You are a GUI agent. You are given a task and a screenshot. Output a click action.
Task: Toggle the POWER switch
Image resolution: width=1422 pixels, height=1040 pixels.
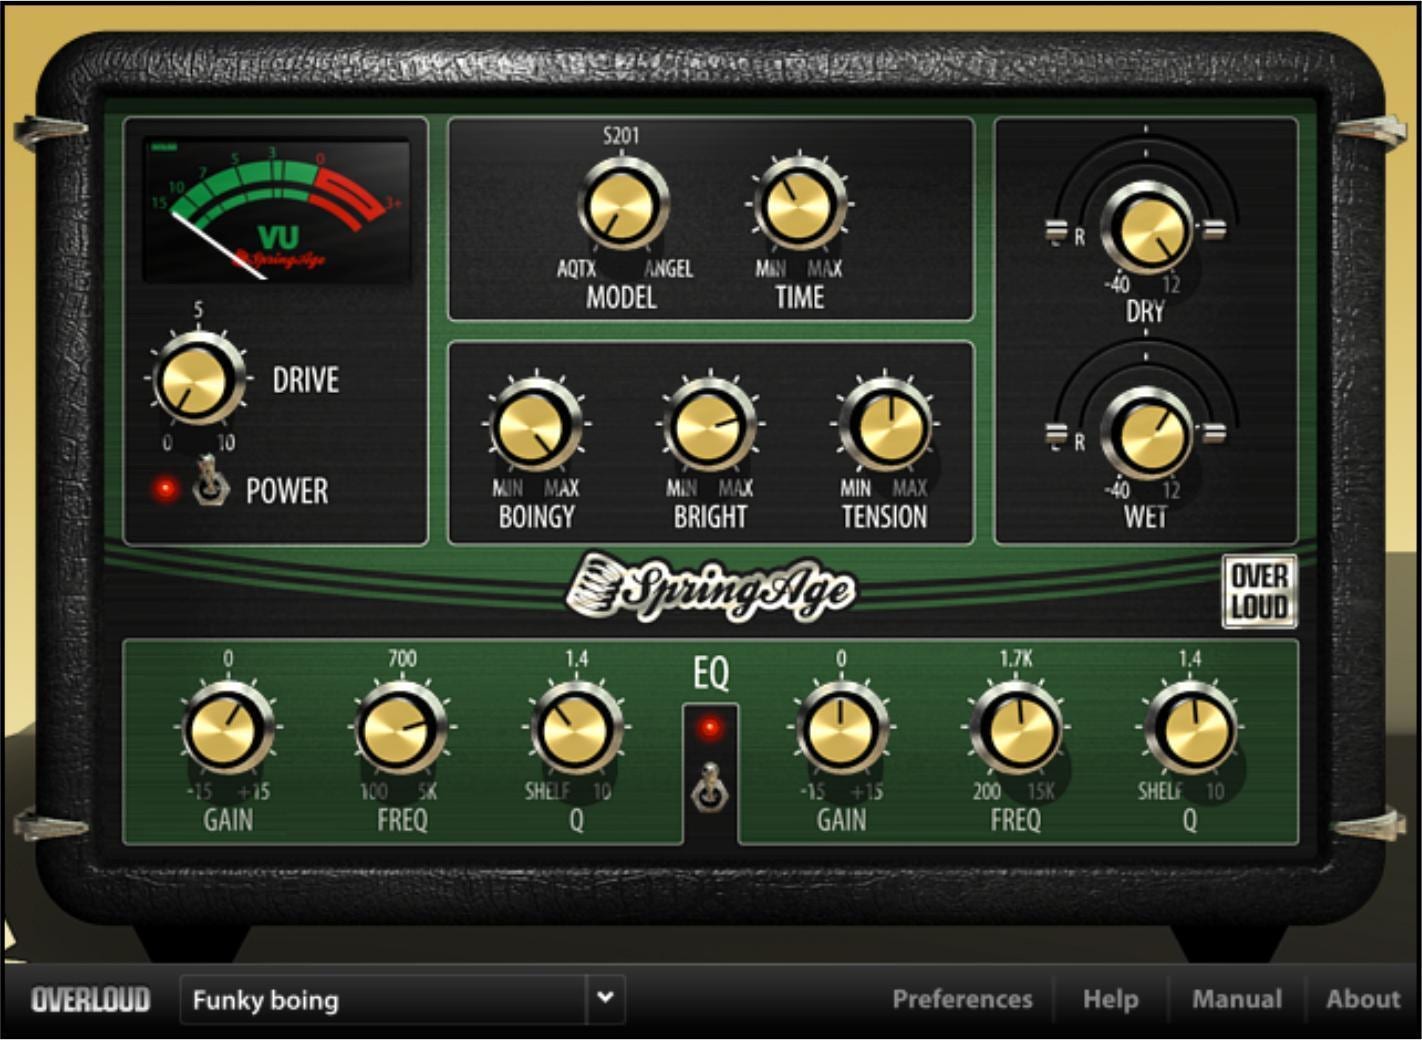210,480
